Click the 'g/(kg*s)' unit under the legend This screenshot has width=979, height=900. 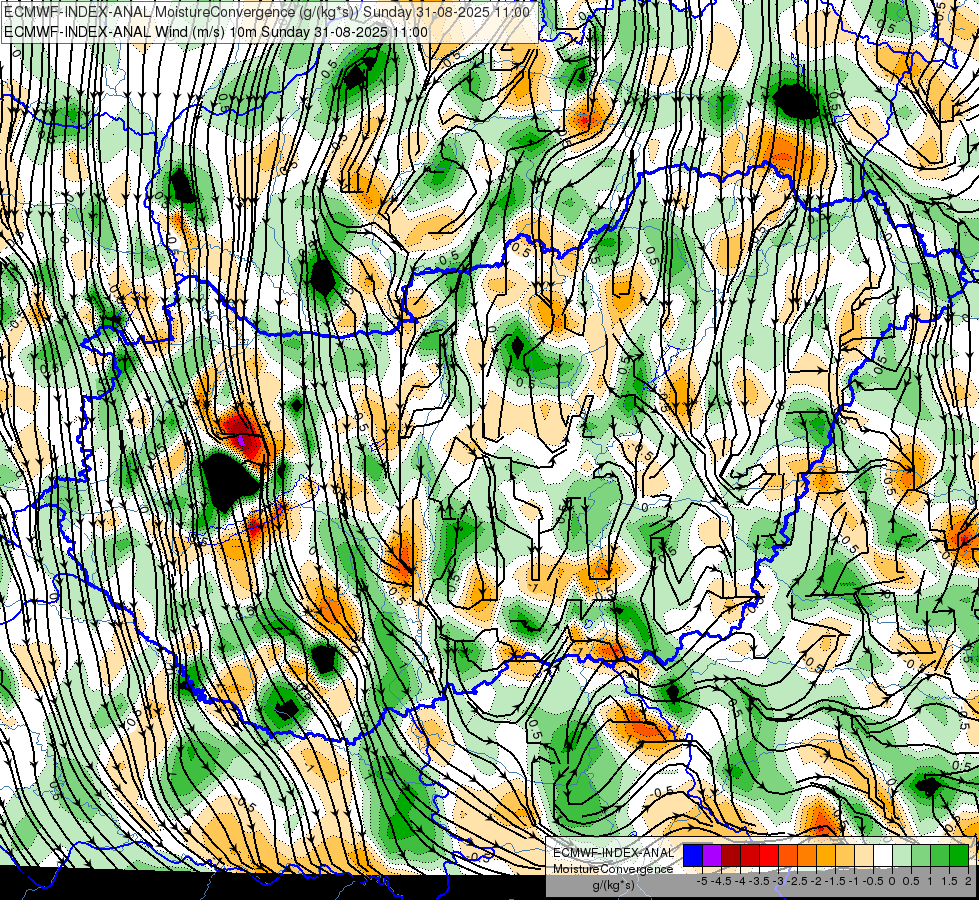coord(613,885)
